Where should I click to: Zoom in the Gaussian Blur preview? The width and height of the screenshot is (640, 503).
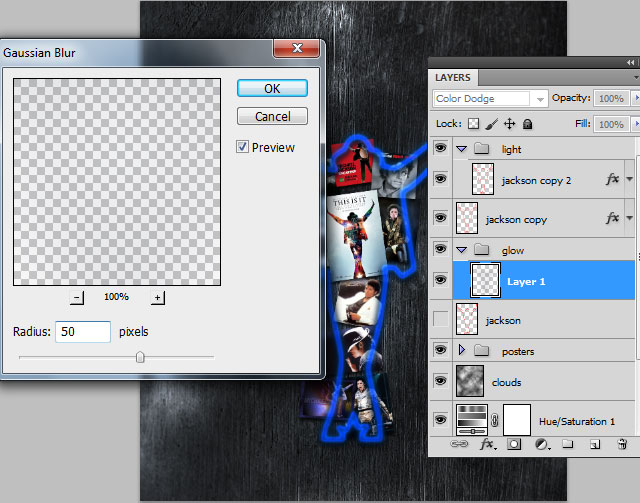click(x=158, y=298)
